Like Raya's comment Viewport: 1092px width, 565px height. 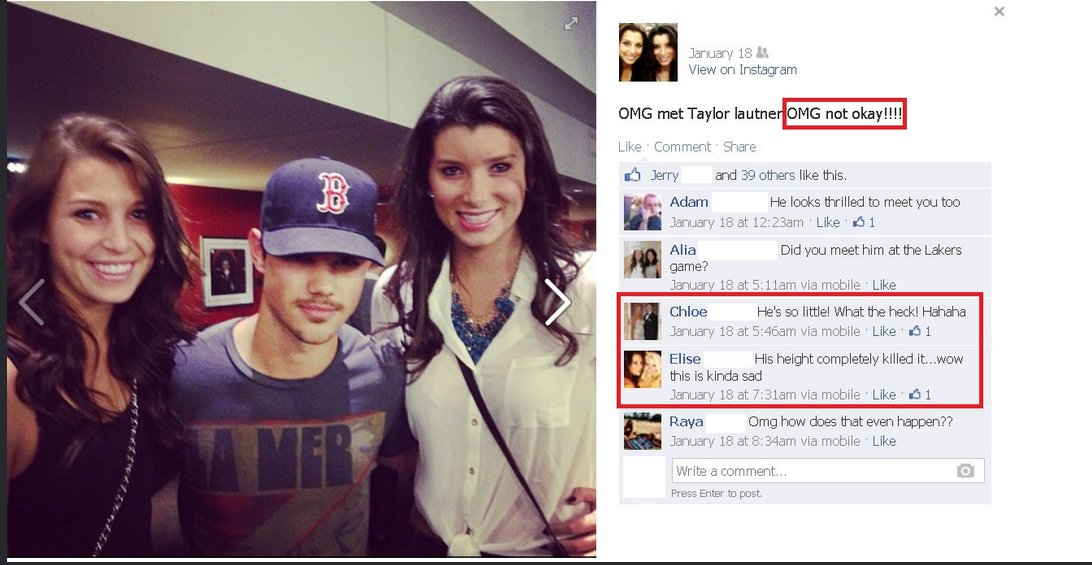point(884,441)
